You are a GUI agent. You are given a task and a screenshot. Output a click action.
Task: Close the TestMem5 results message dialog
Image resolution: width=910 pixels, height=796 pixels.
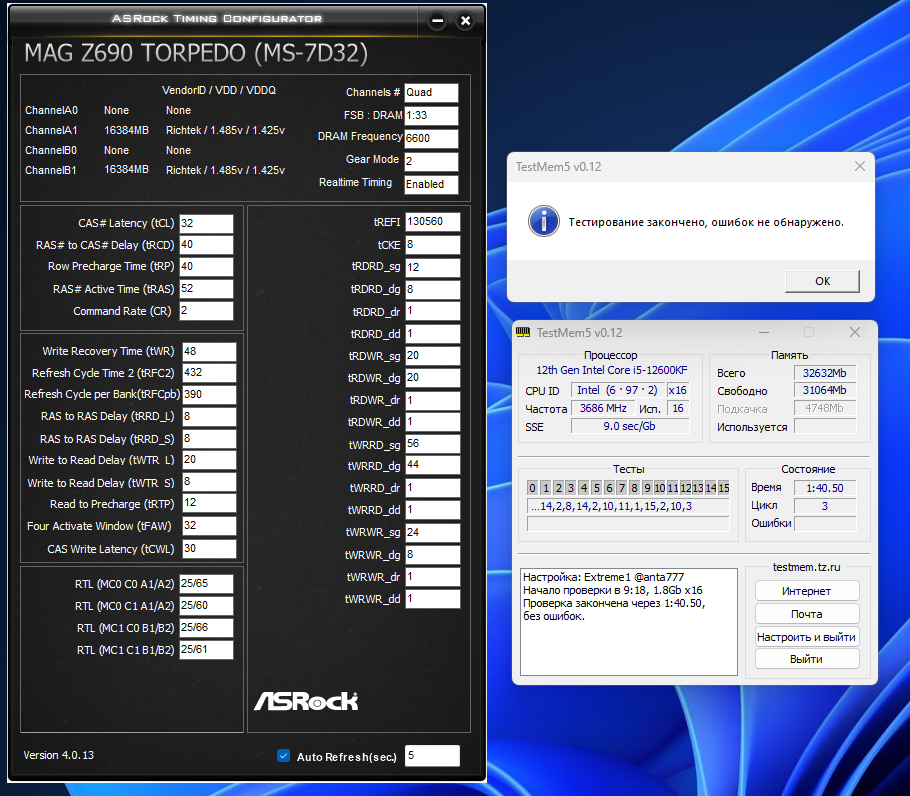(860, 167)
